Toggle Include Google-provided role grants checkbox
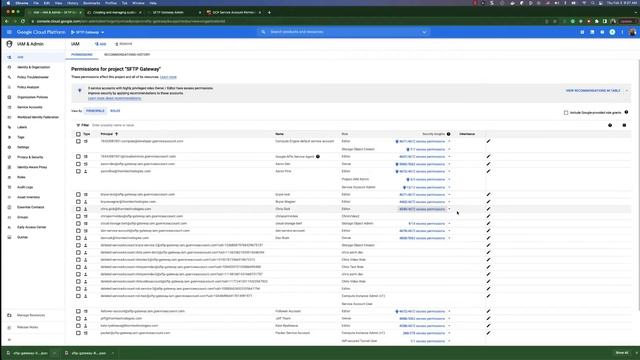 pyautogui.click(x=566, y=113)
